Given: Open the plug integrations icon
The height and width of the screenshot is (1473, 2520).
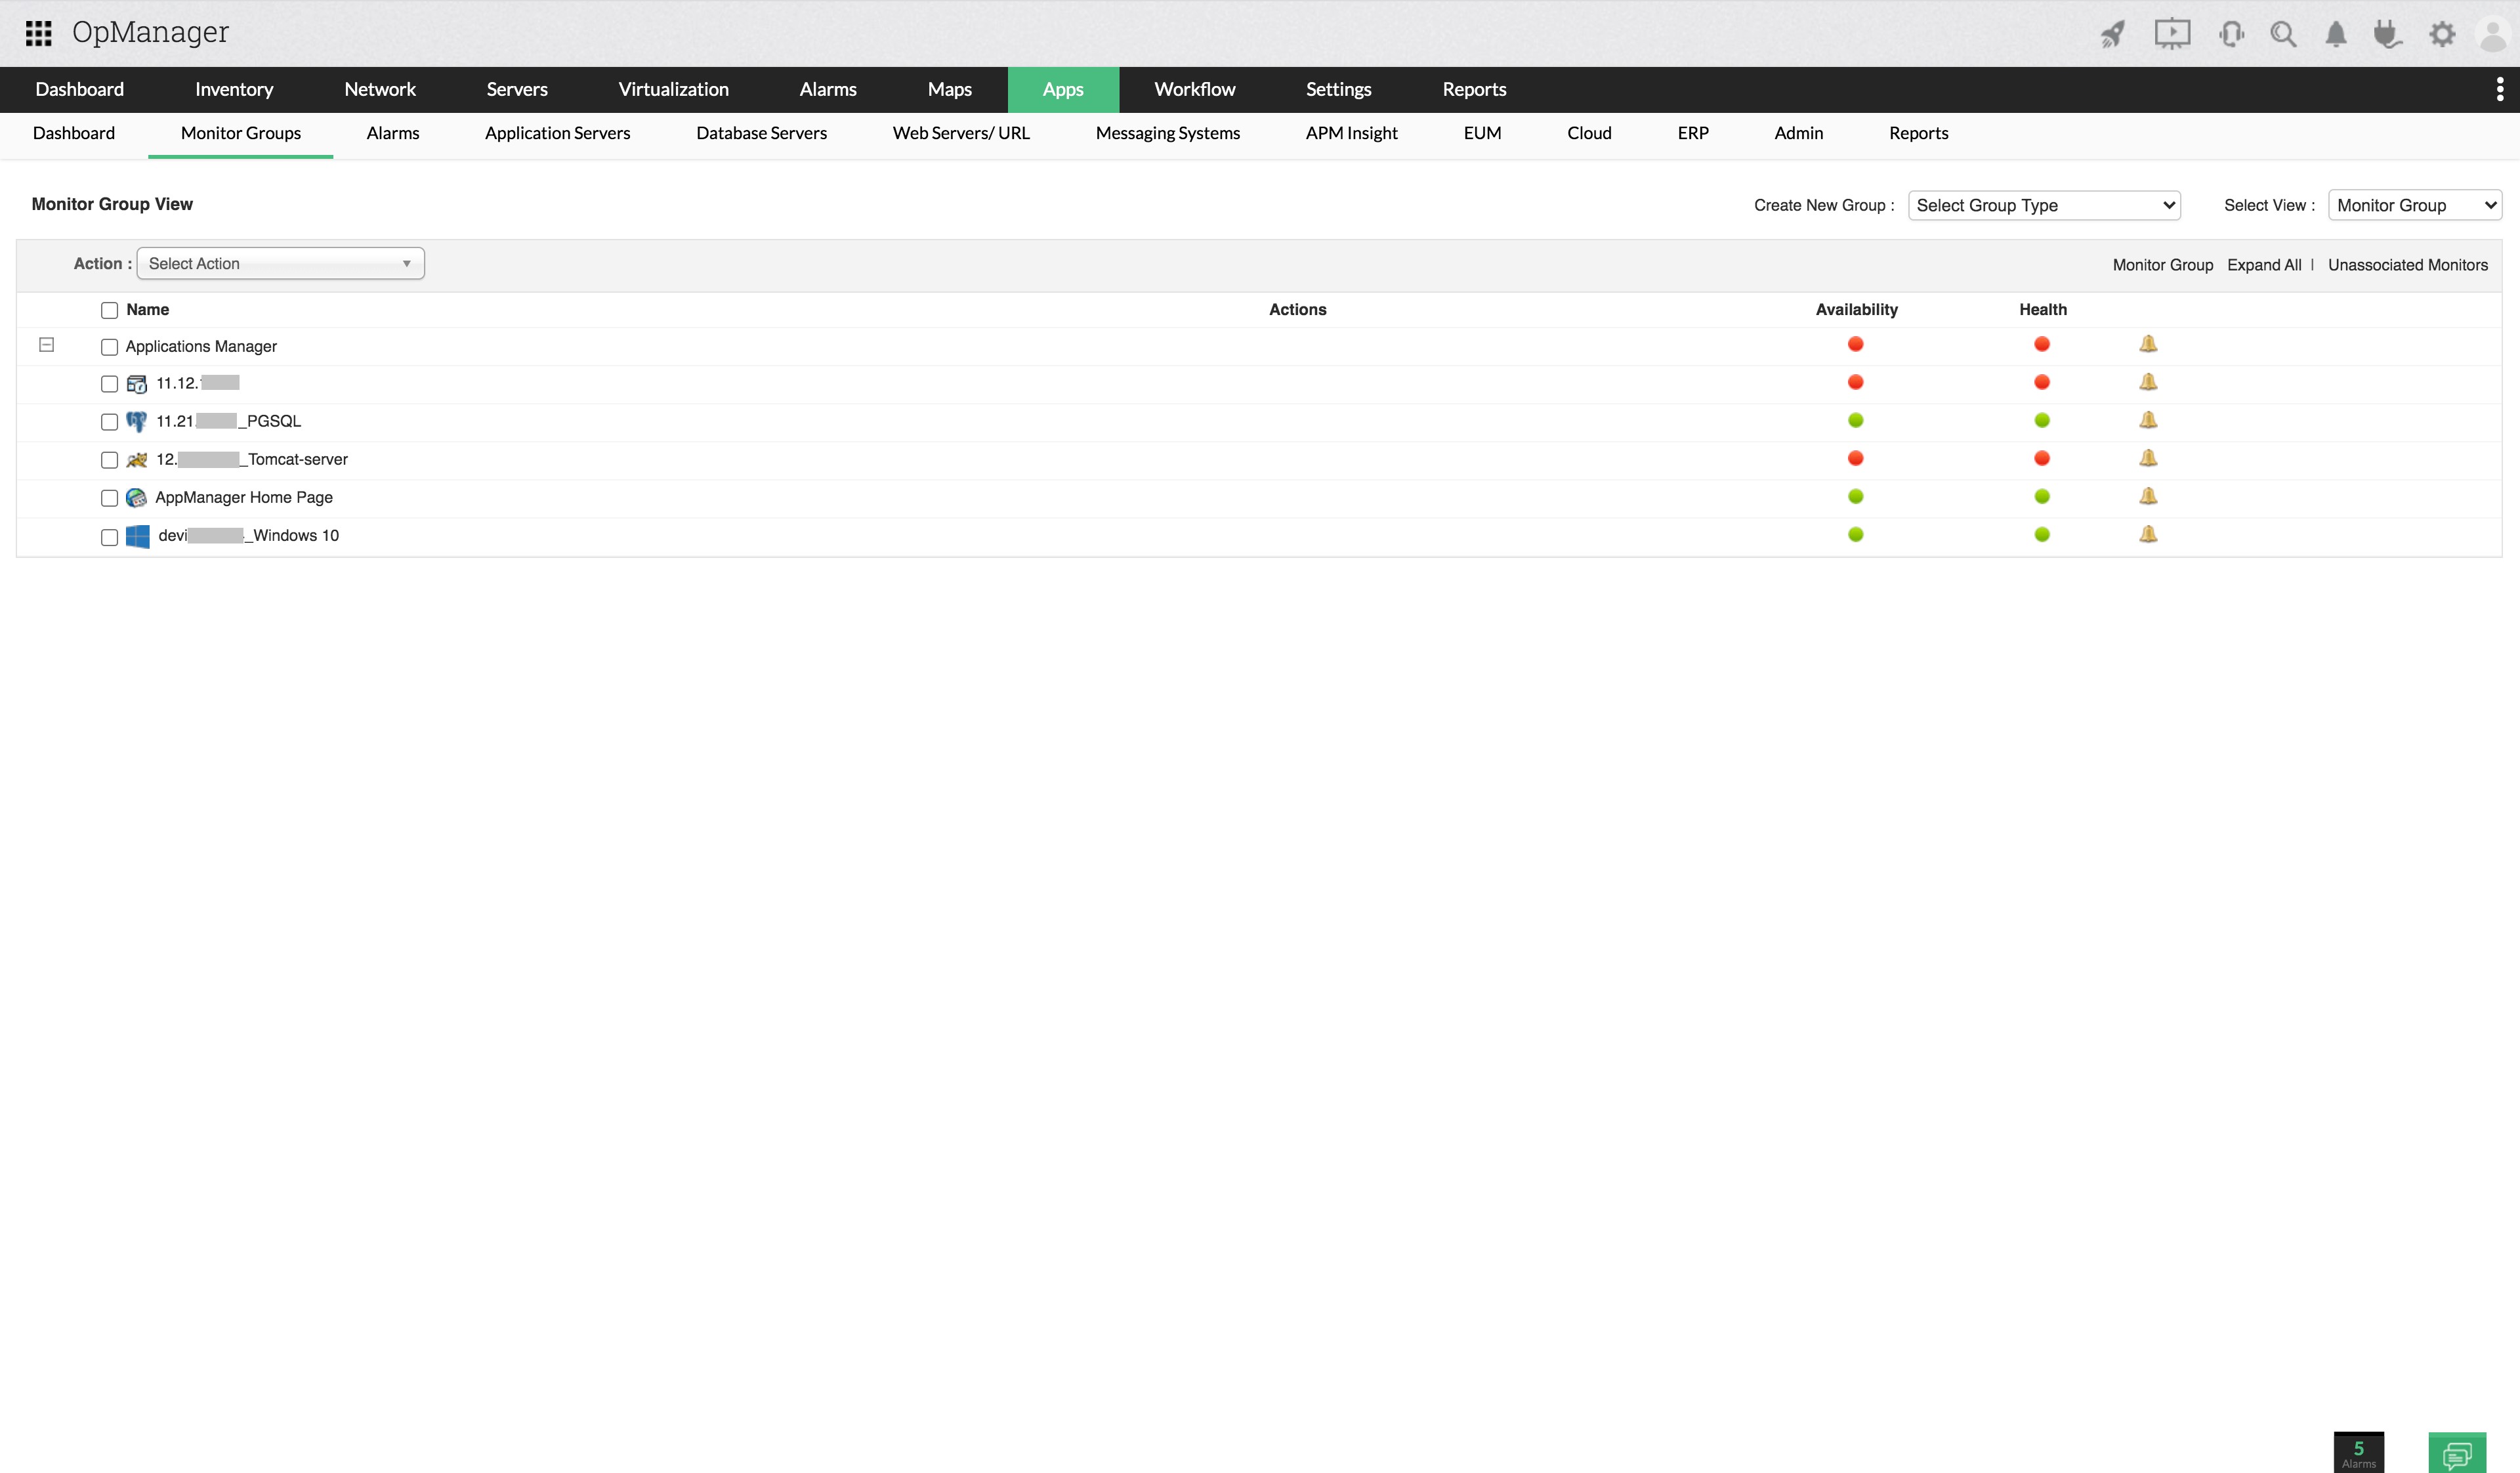Looking at the screenshot, I should (x=2387, y=34).
